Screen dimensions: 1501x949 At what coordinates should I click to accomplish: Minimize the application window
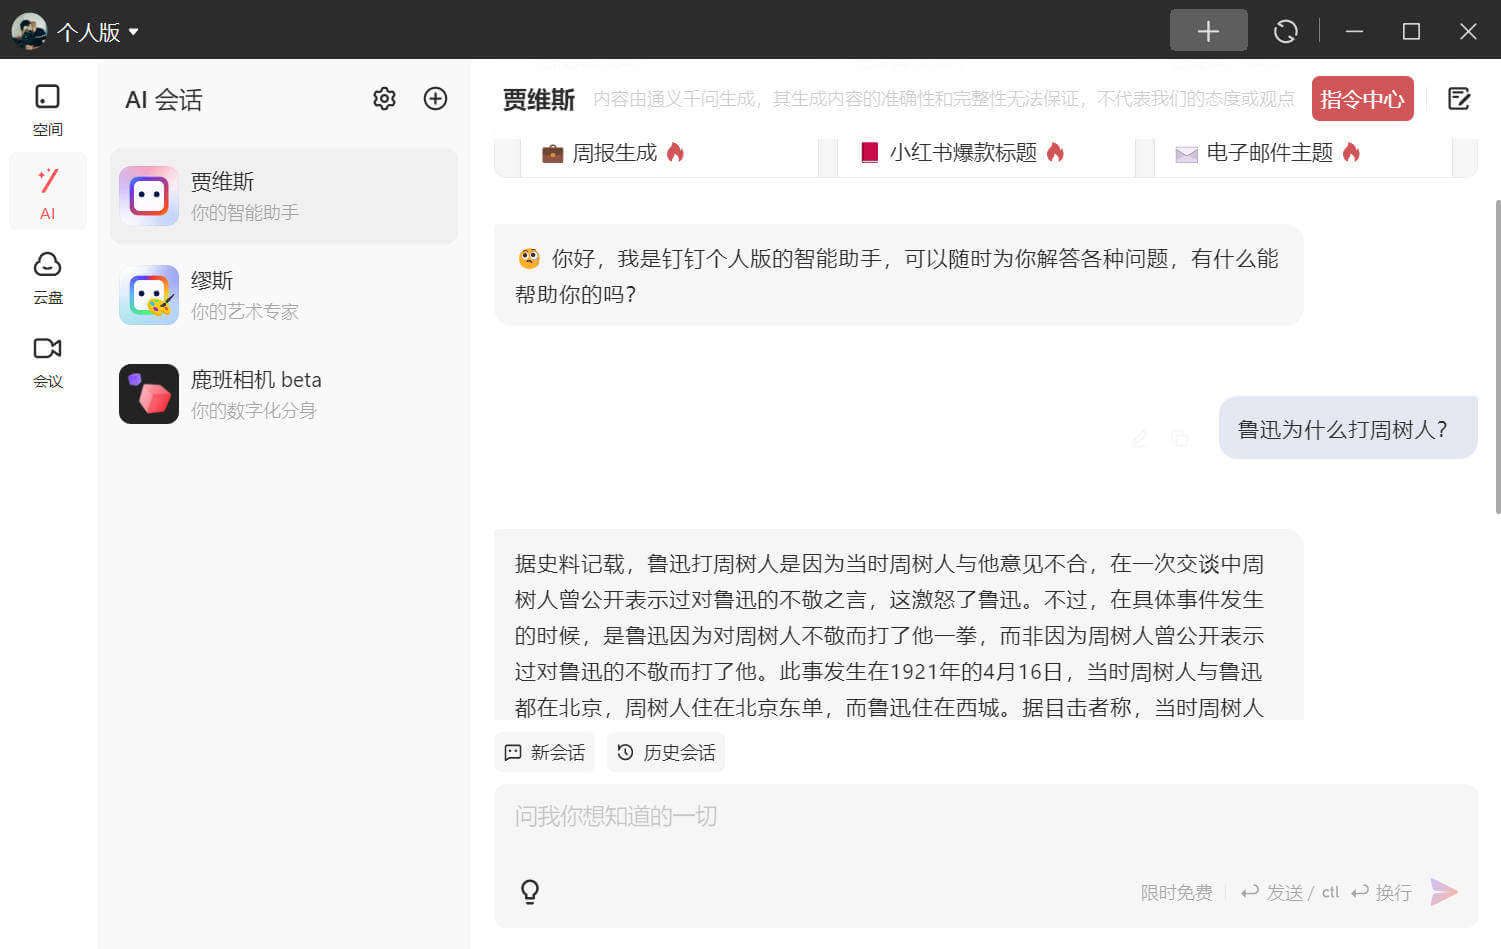pyautogui.click(x=1354, y=31)
